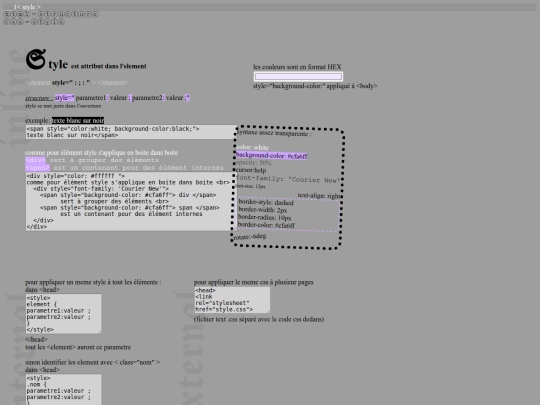
Task: Click the "background-color: #cfa6ff" highlighted text
Action: pyautogui.click(x=272, y=156)
